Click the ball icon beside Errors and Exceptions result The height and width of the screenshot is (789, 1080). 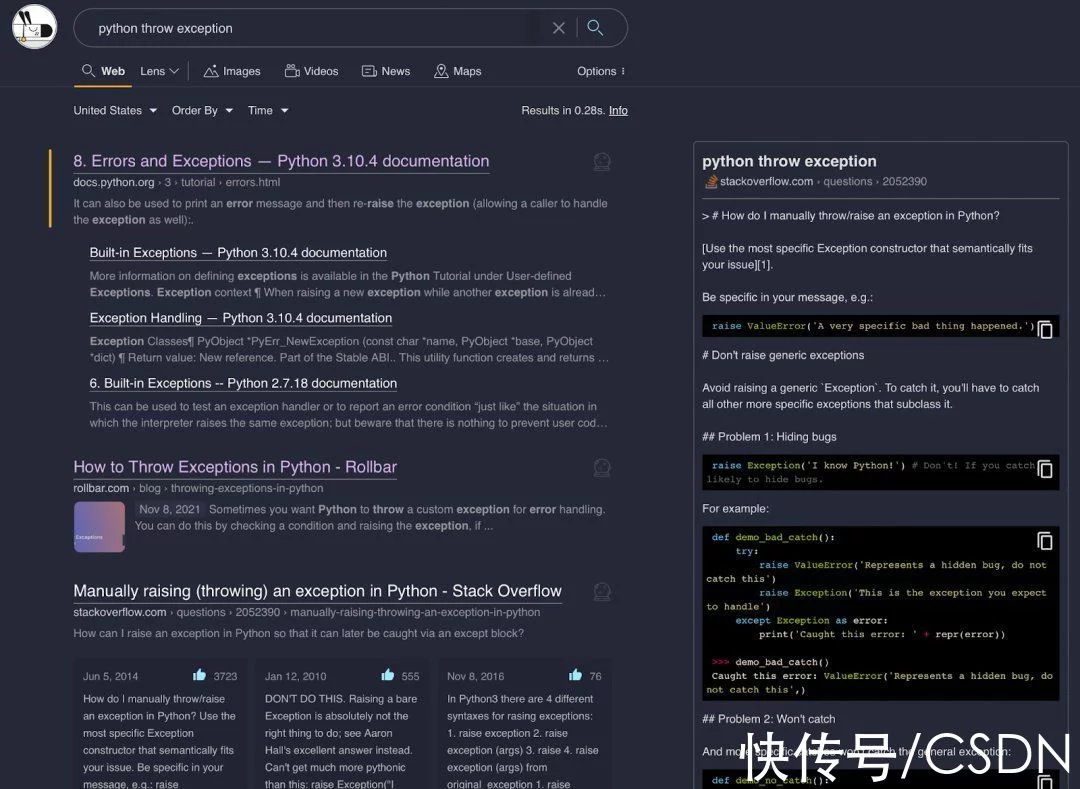[x=602, y=162]
